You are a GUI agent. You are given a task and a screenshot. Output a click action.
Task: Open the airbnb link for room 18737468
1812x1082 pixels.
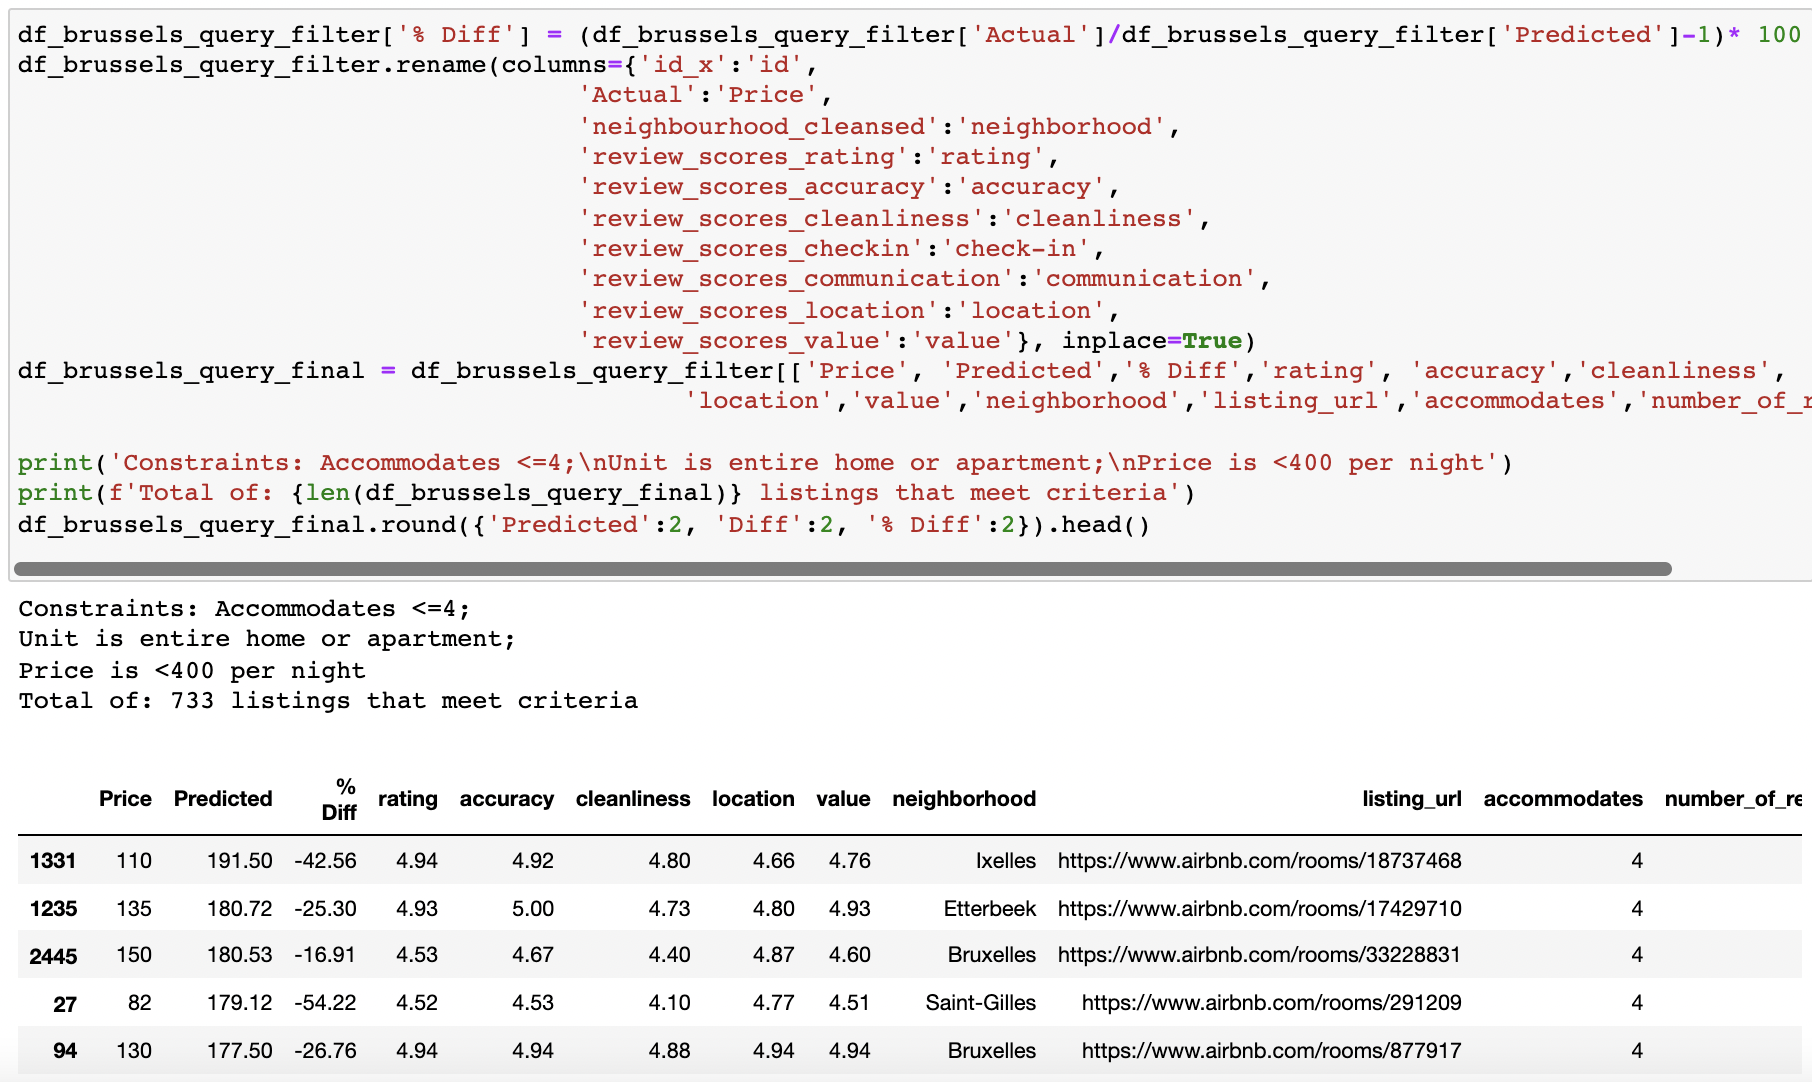[x=1259, y=861]
